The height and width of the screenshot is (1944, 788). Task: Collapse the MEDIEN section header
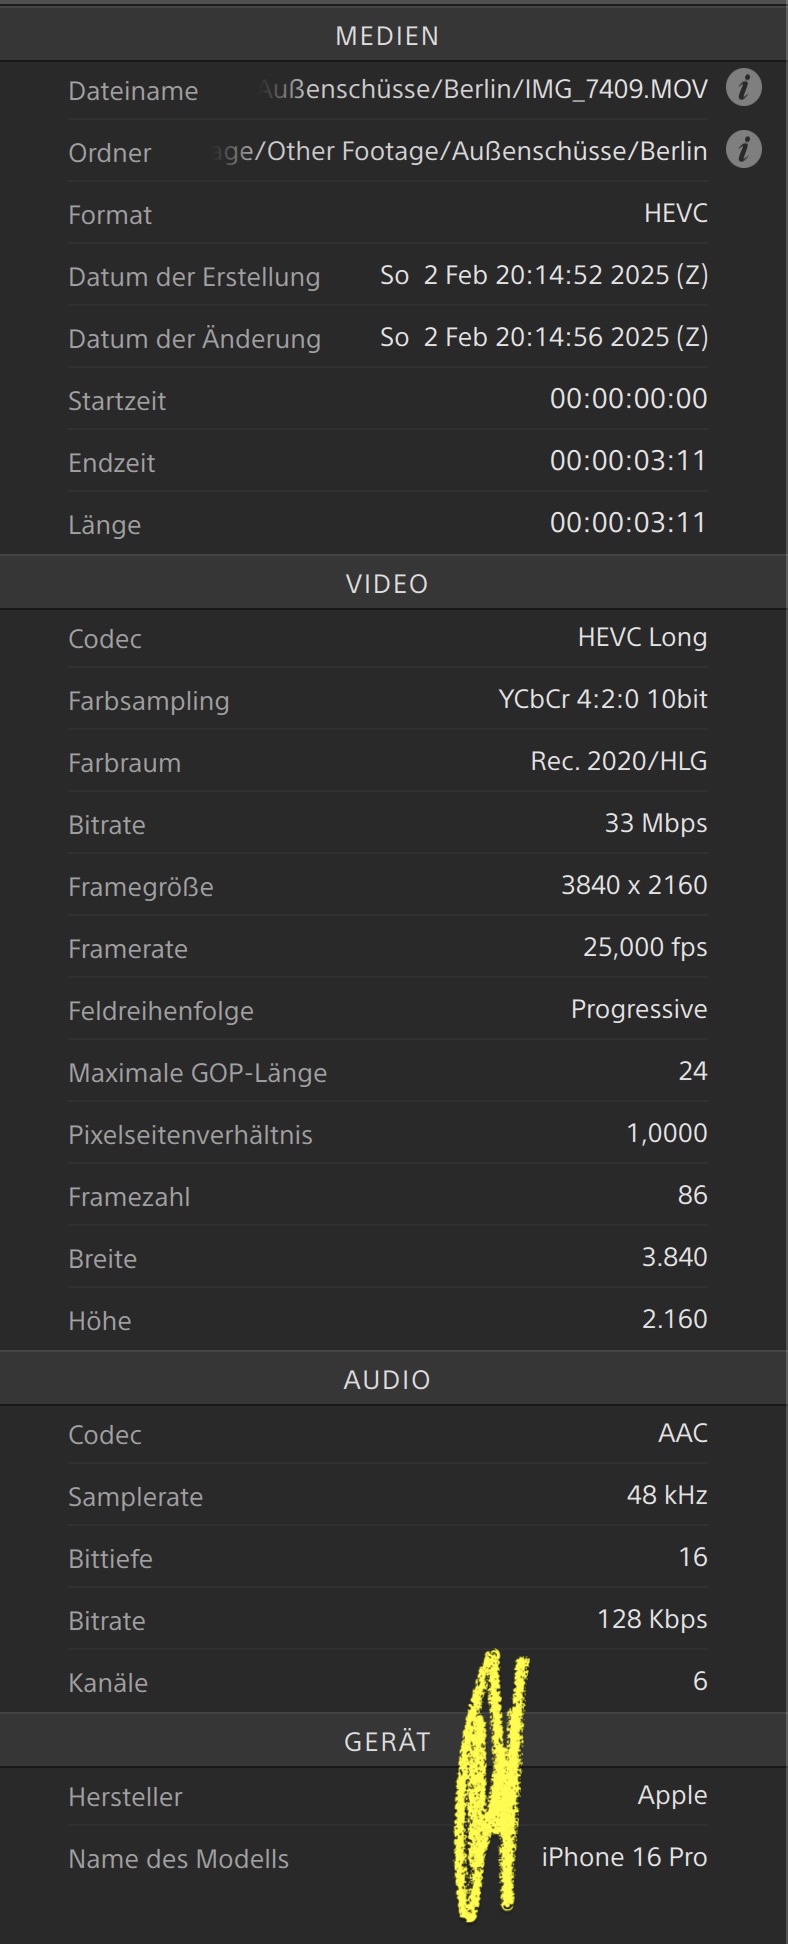click(394, 36)
